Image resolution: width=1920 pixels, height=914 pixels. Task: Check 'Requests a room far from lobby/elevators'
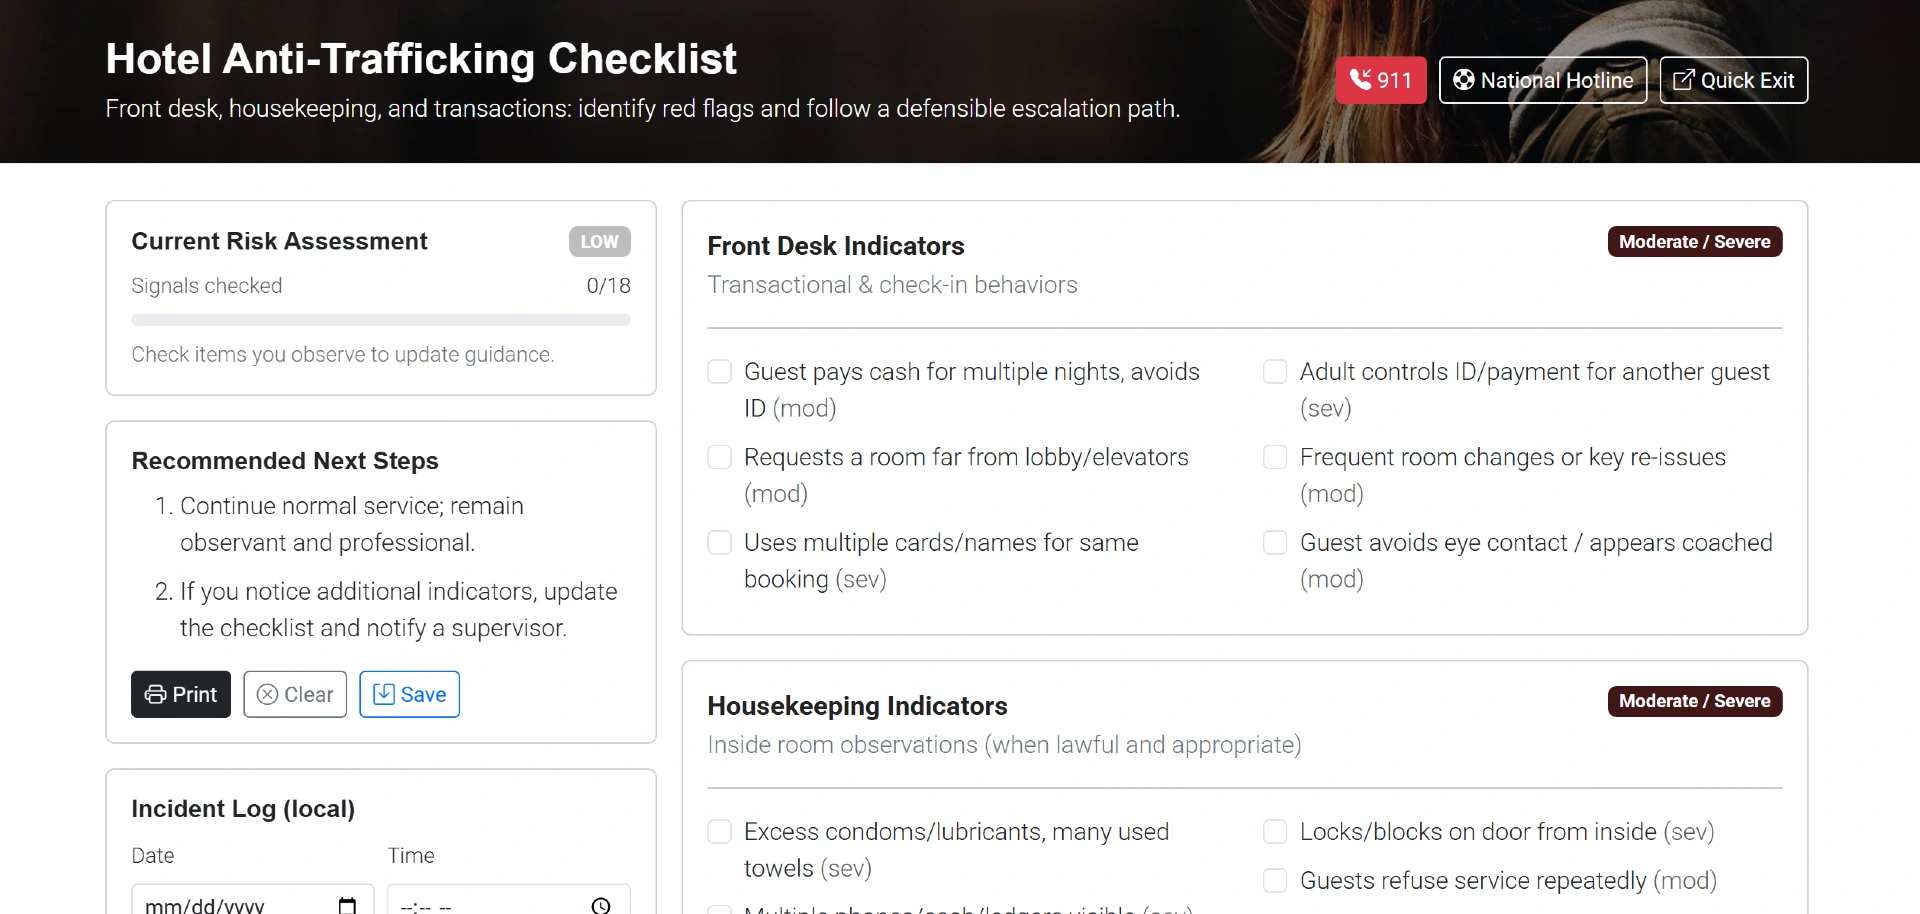720,457
